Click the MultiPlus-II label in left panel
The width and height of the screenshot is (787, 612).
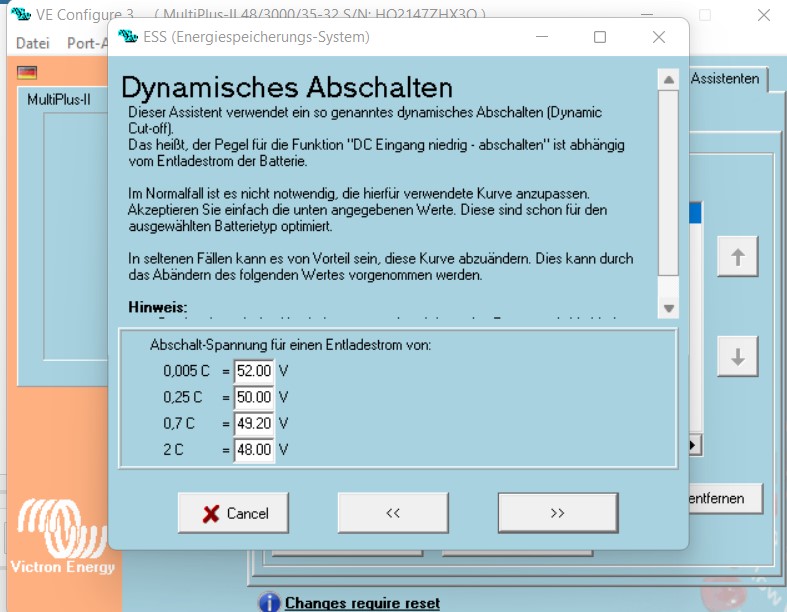[x=59, y=99]
